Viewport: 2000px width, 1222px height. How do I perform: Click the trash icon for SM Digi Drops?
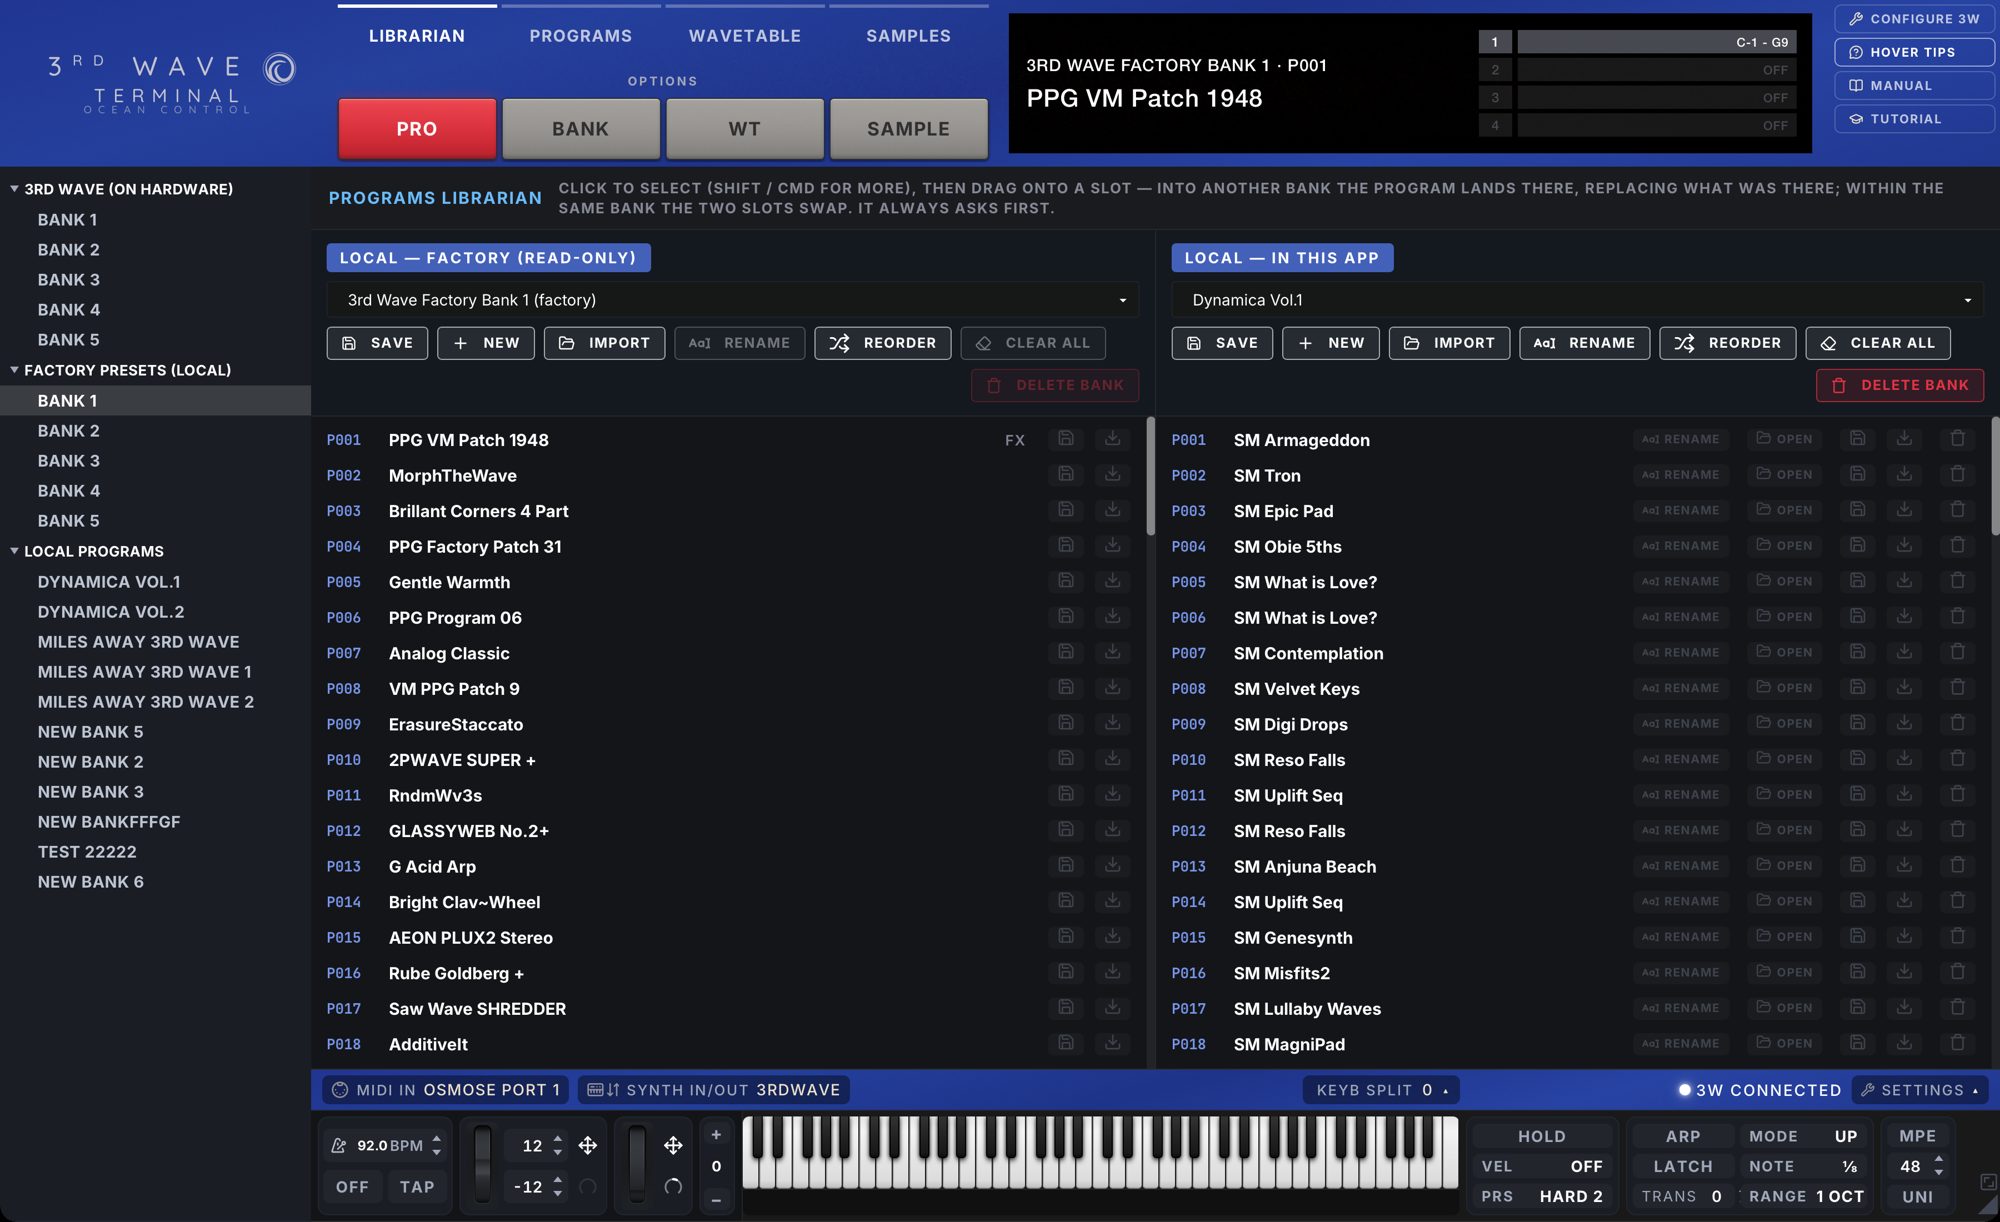click(1957, 723)
